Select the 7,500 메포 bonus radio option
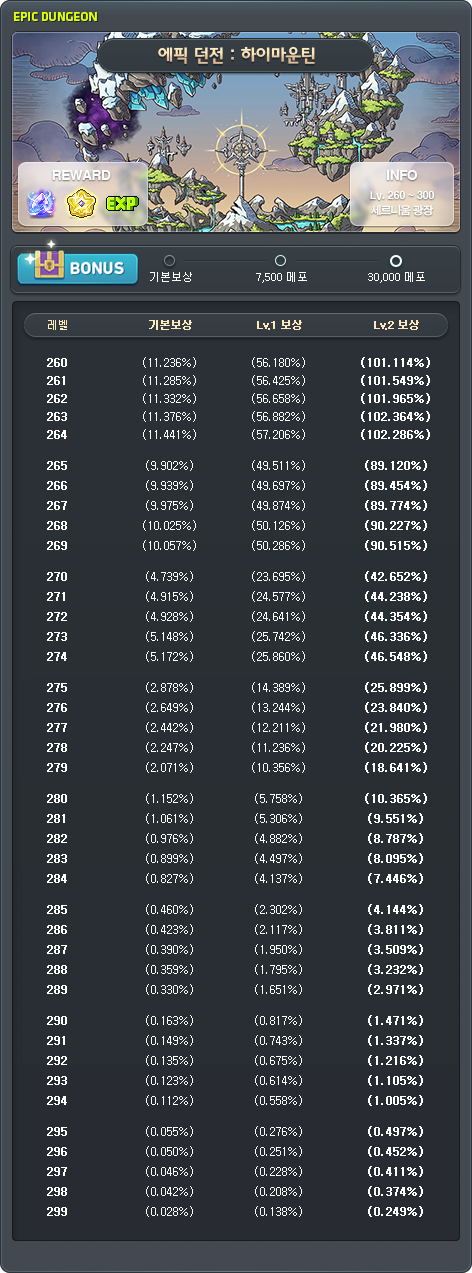Screen dimensions: 472x1273 [280, 260]
